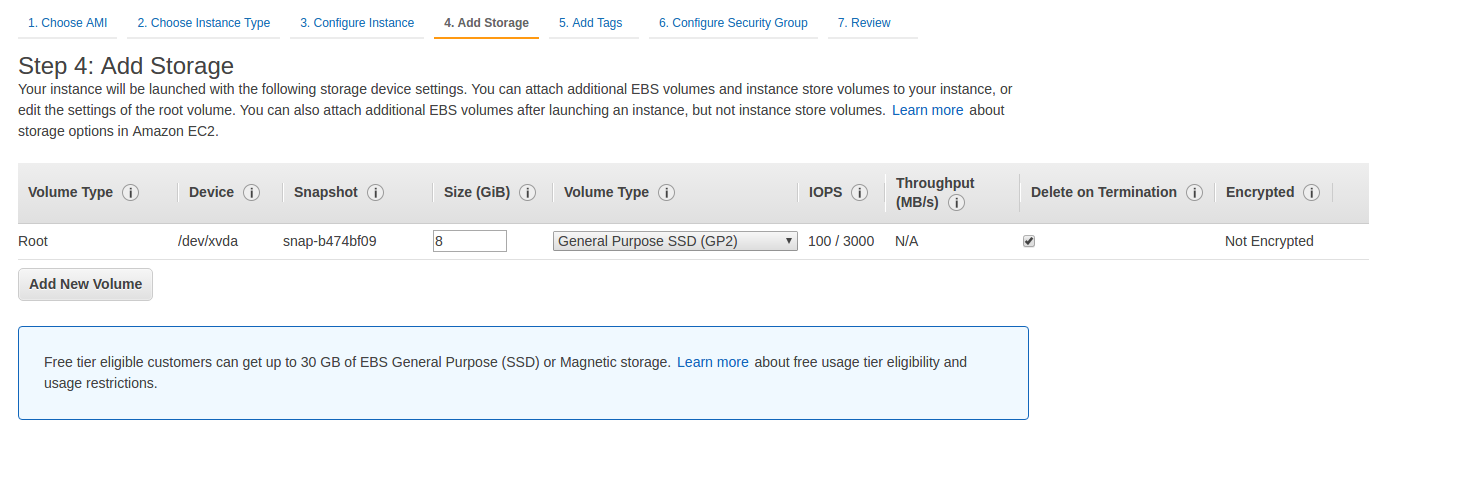Click info icon beside Size (GiB) header
Image resolution: width=1473 pixels, height=486 pixels.
(528, 193)
